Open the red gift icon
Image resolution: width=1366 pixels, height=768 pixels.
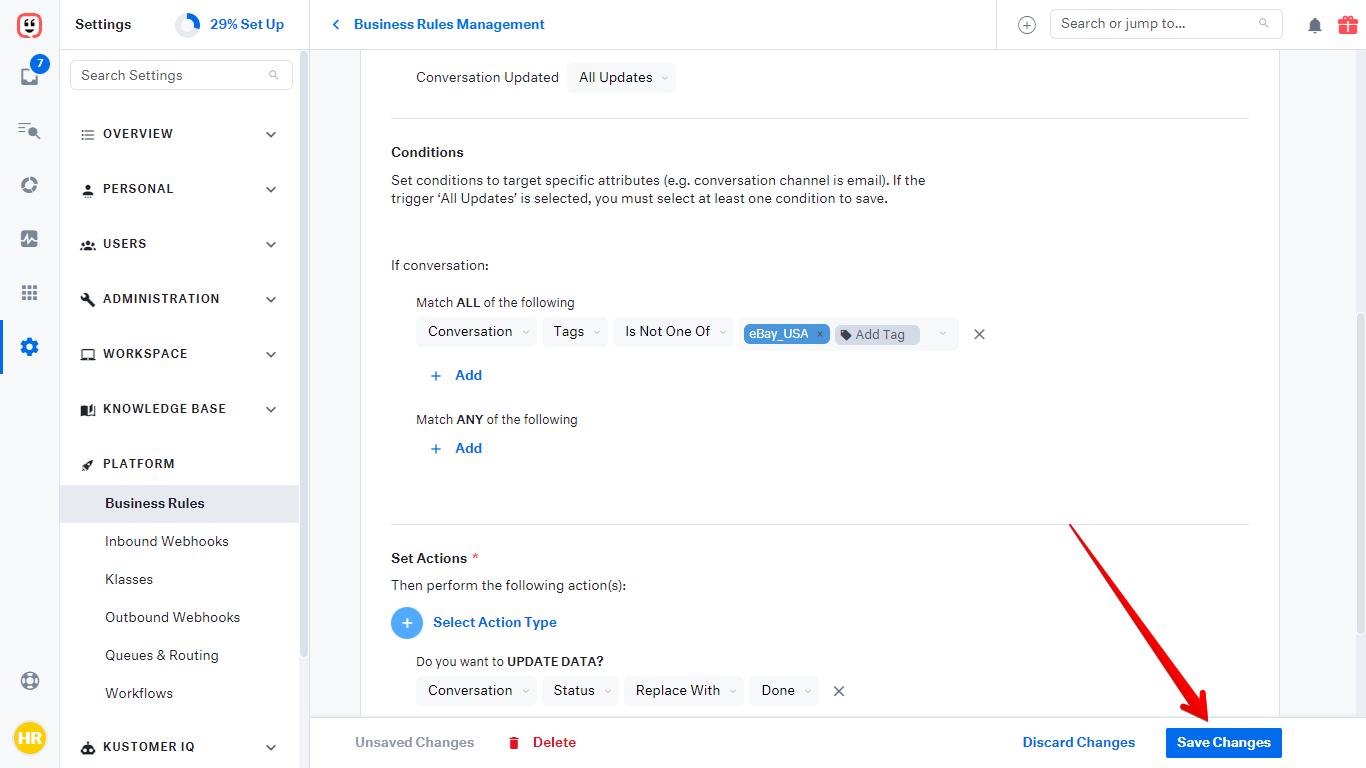[x=1347, y=25]
